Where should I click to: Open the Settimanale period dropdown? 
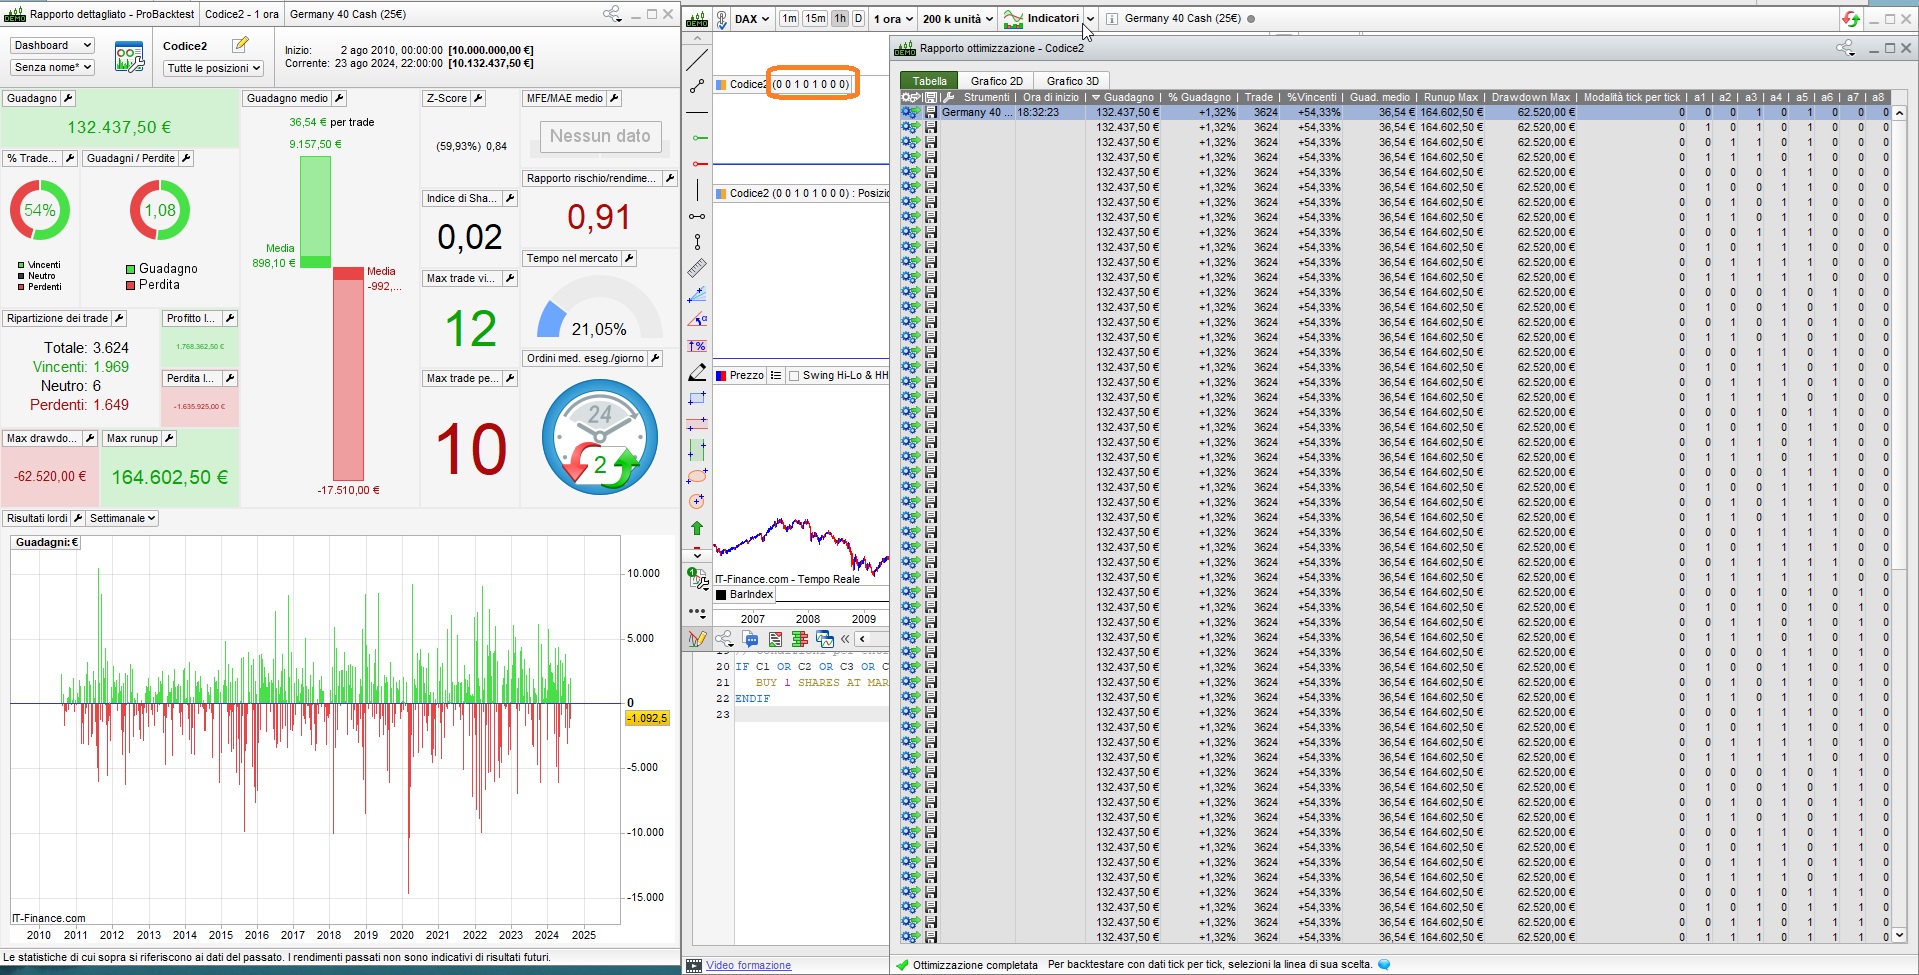click(x=123, y=518)
